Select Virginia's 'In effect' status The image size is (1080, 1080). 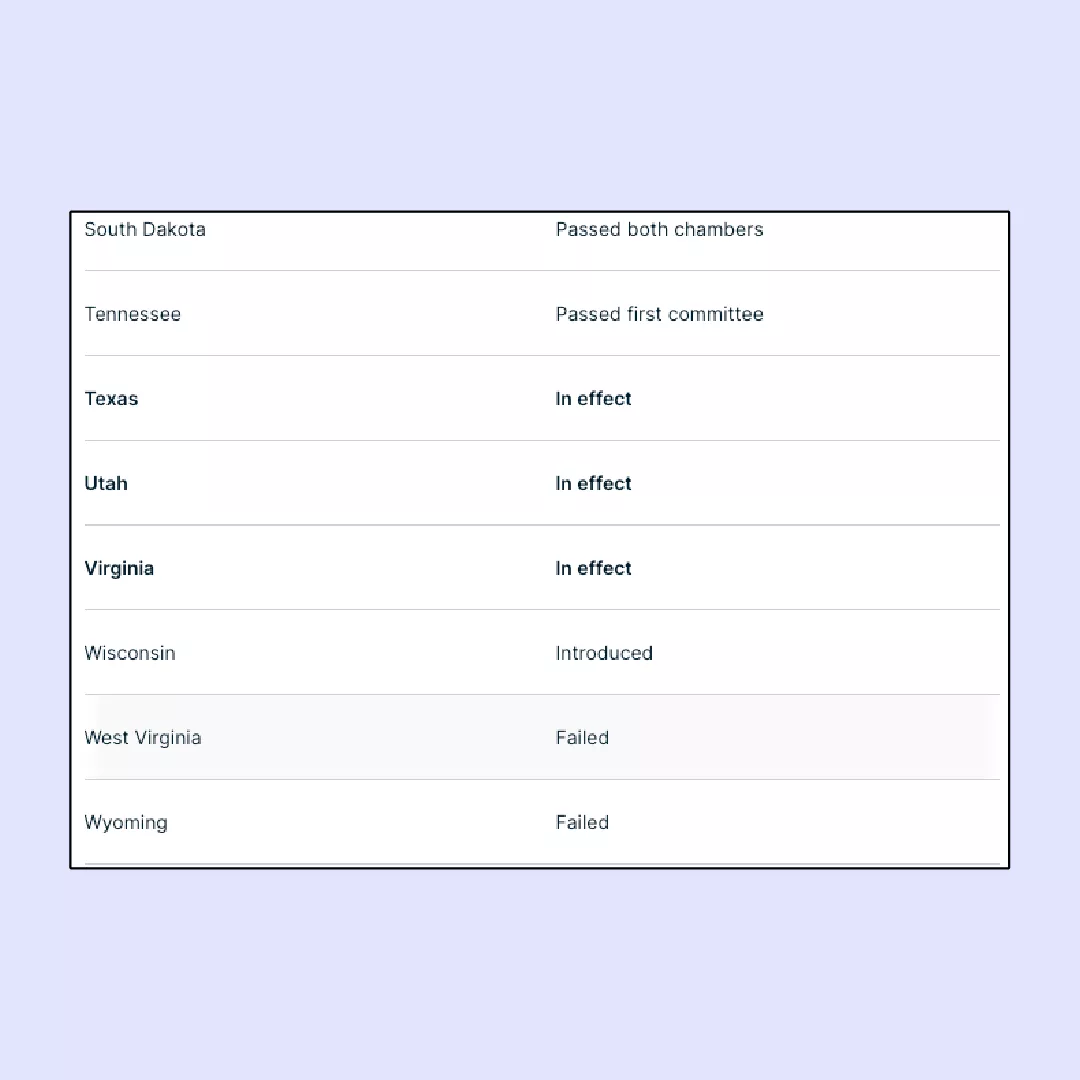(x=593, y=568)
